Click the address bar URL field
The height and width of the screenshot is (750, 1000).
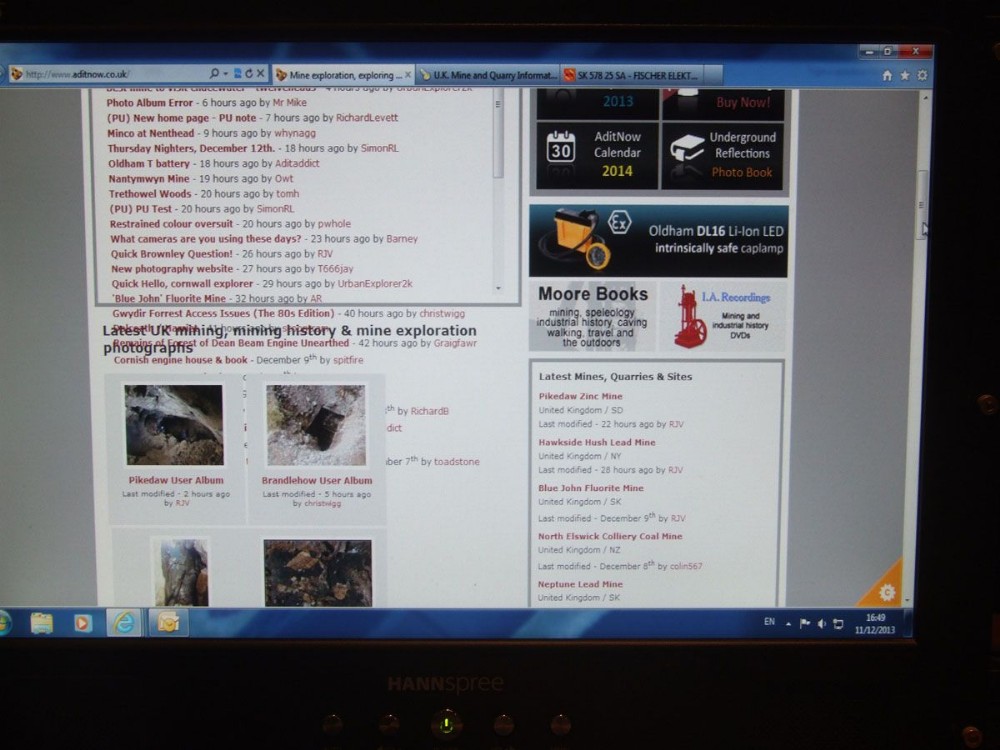coord(110,74)
